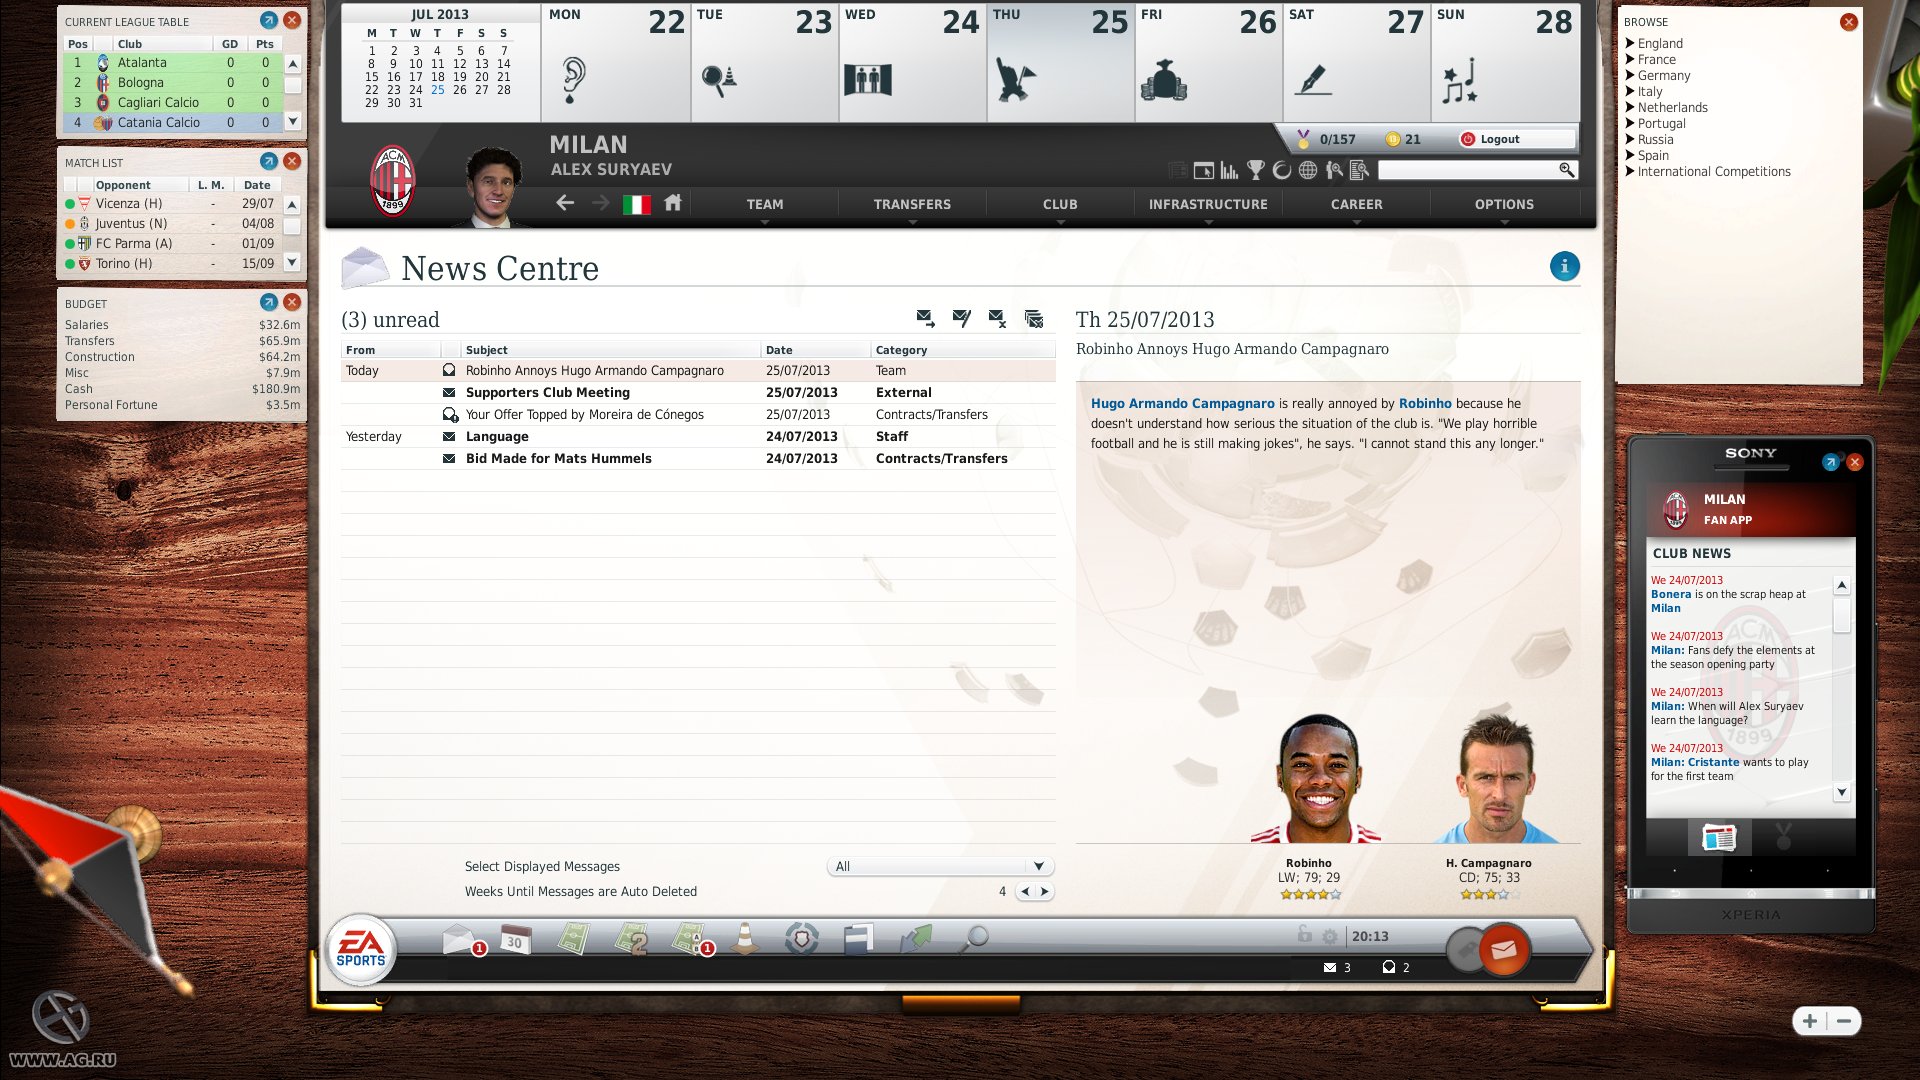Image resolution: width=1920 pixels, height=1080 pixels.
Task: Follow the Robinho link in the article
Action: (1426, 403)
